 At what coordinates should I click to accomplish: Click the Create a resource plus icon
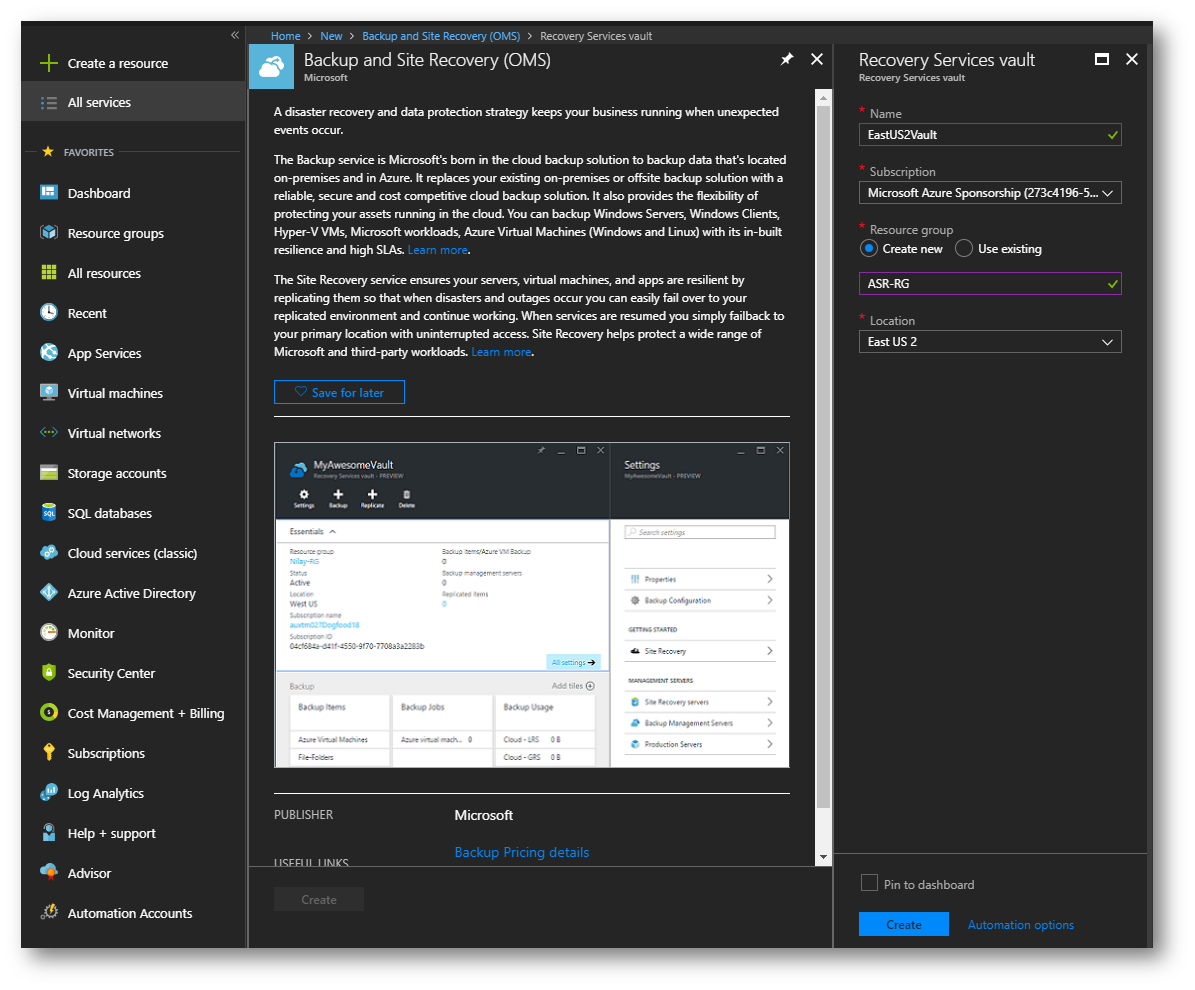click(49, 63)
